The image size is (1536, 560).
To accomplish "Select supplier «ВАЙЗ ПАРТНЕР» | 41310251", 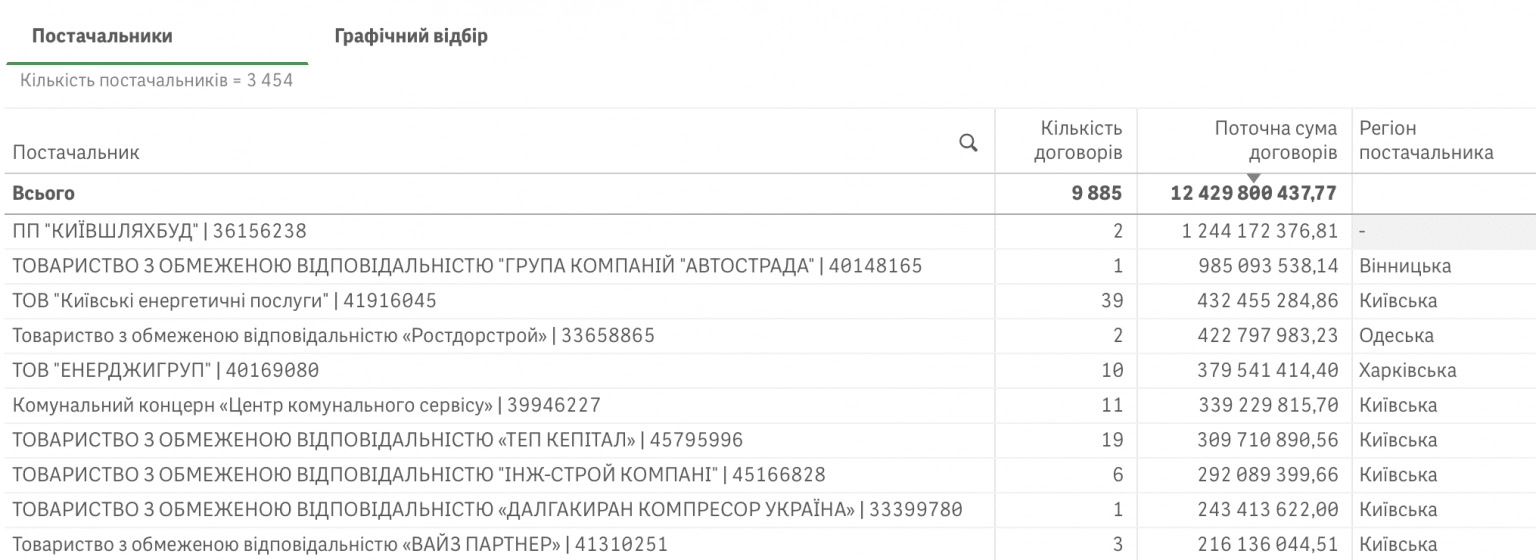I will pyautogui.click(x=339, y=546).
